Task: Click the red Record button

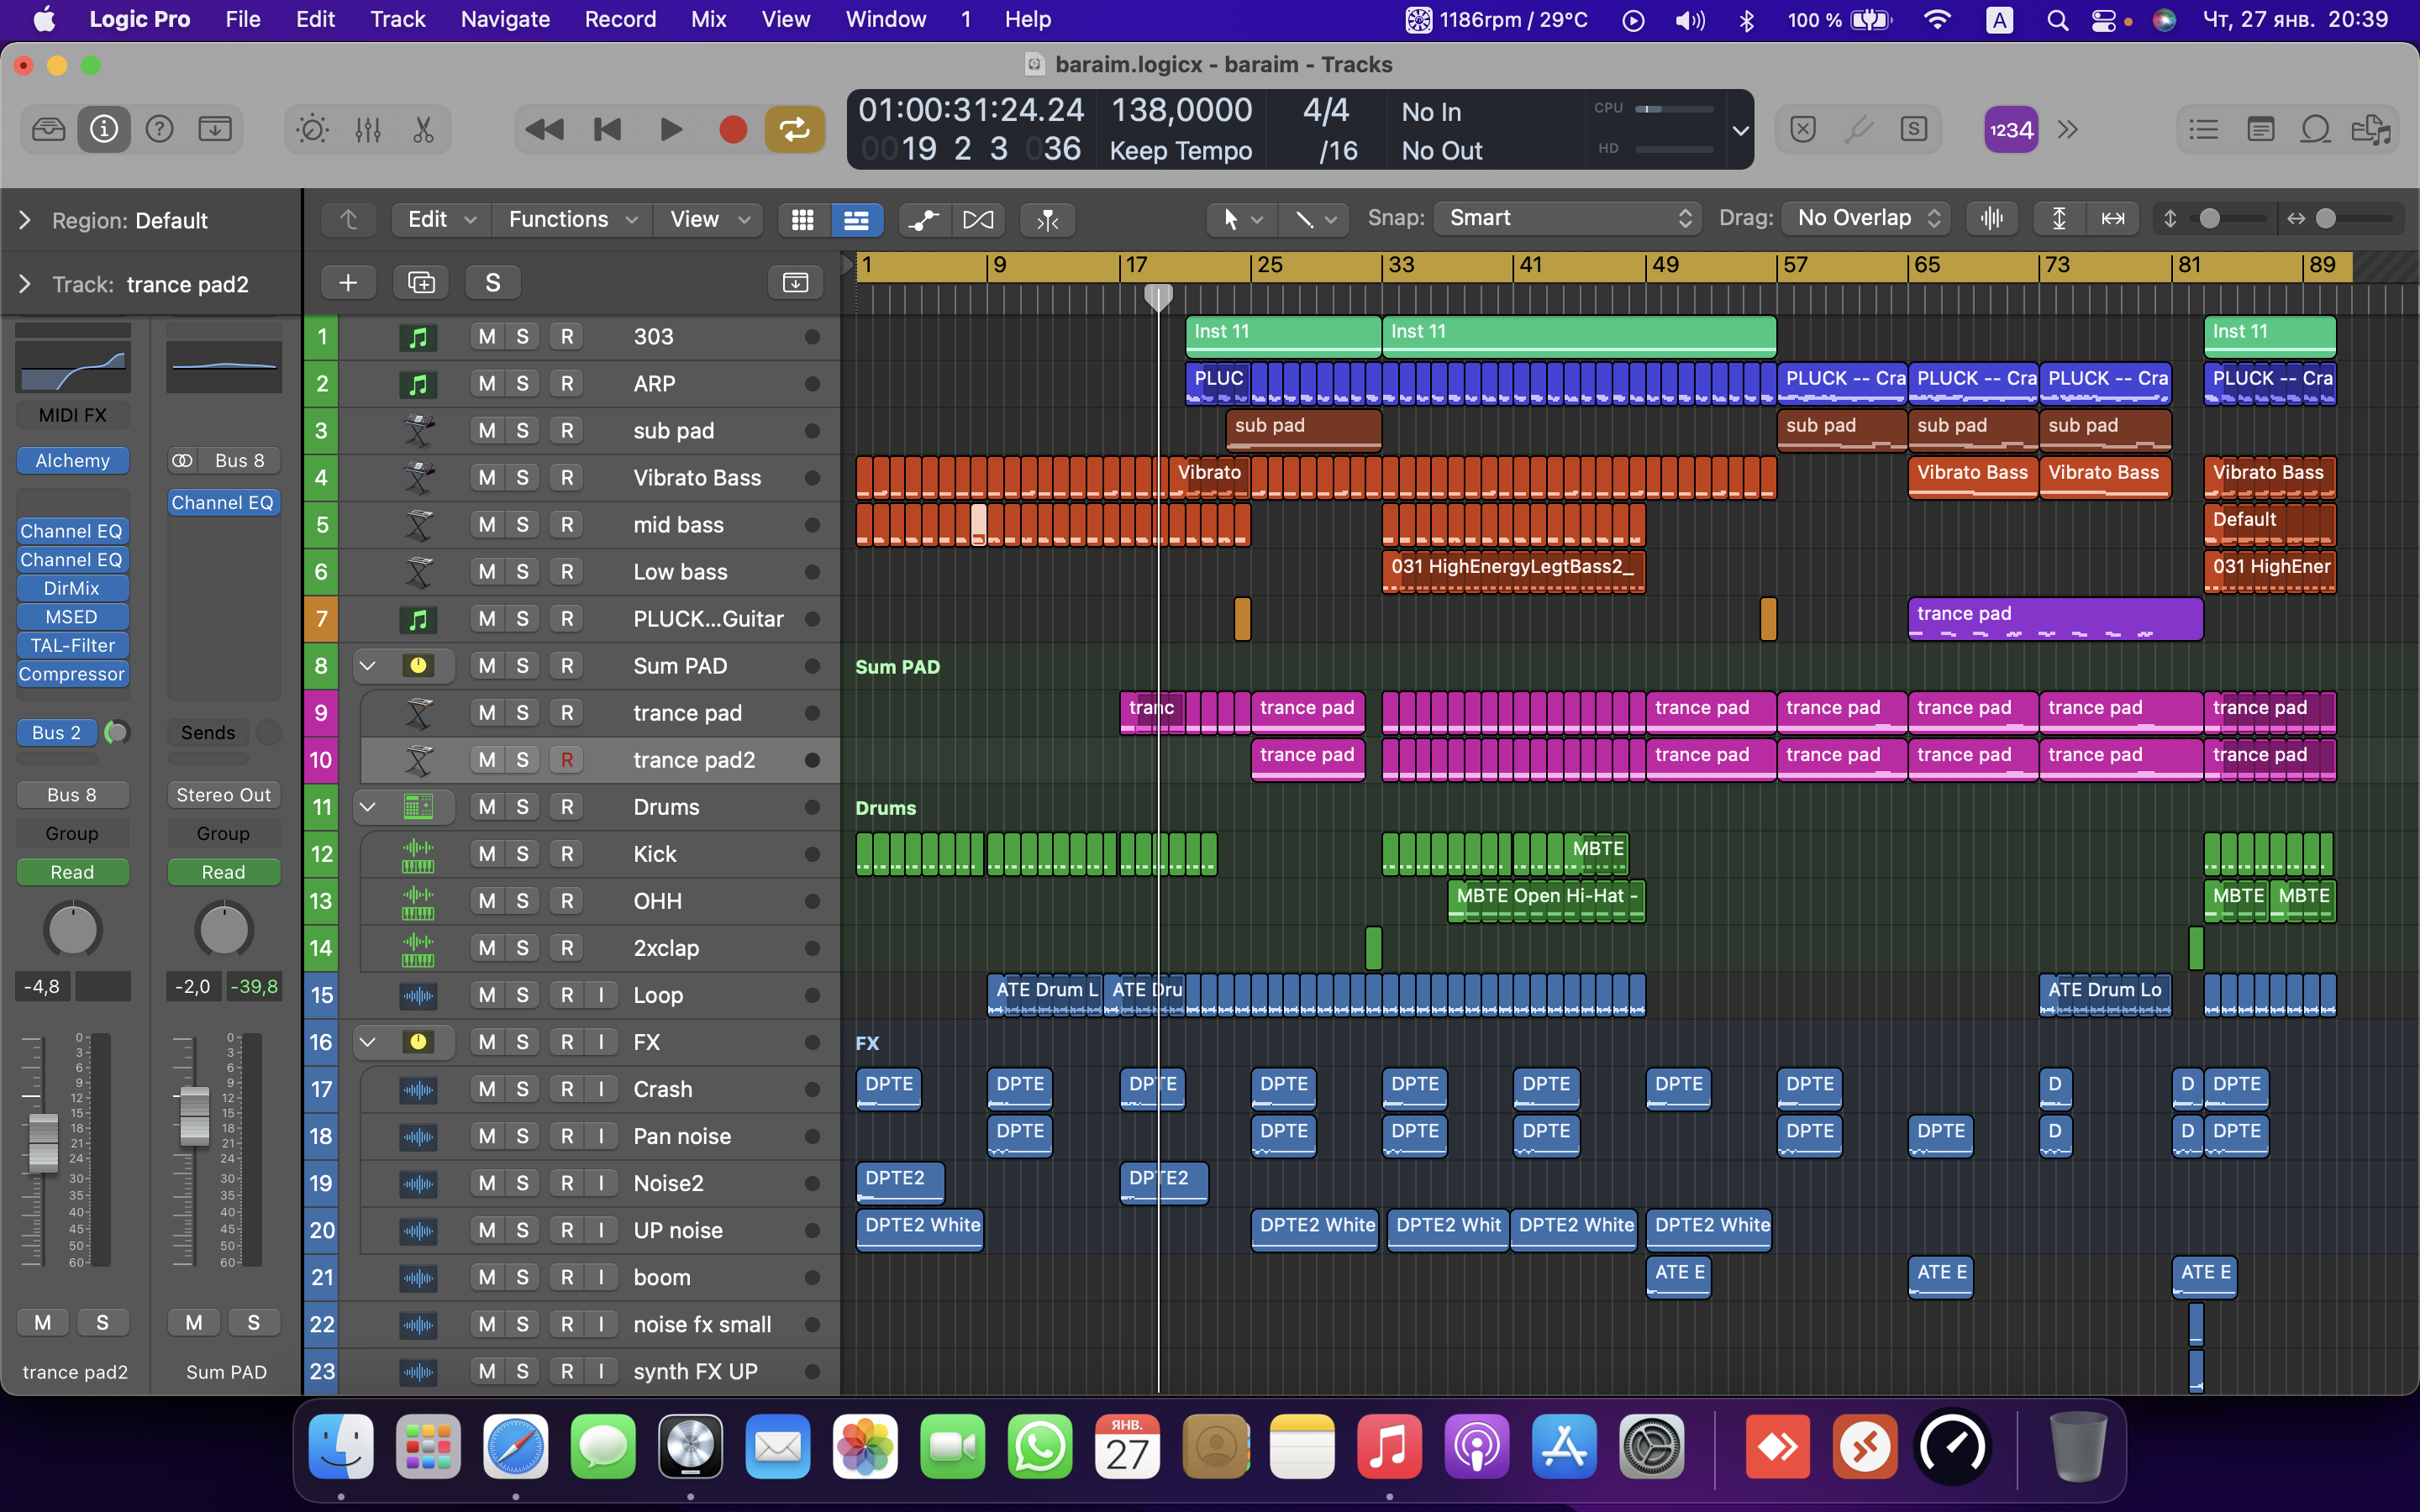Action: click(733, 129)
